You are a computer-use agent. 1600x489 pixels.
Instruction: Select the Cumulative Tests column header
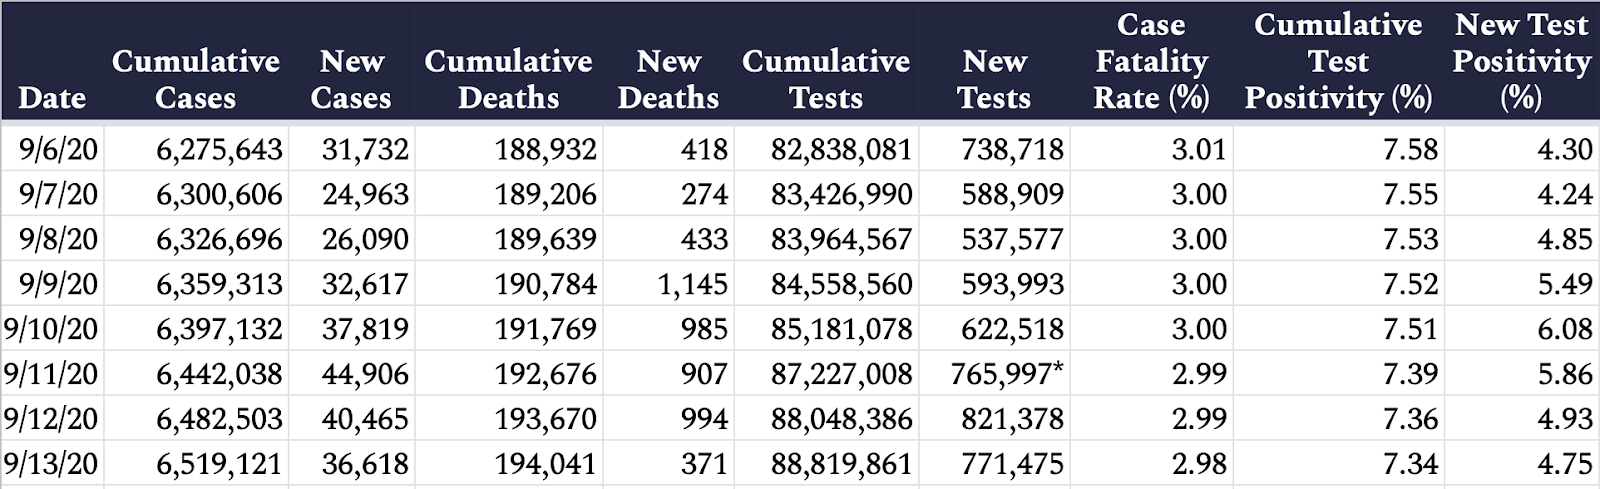(x=826, y=79)
